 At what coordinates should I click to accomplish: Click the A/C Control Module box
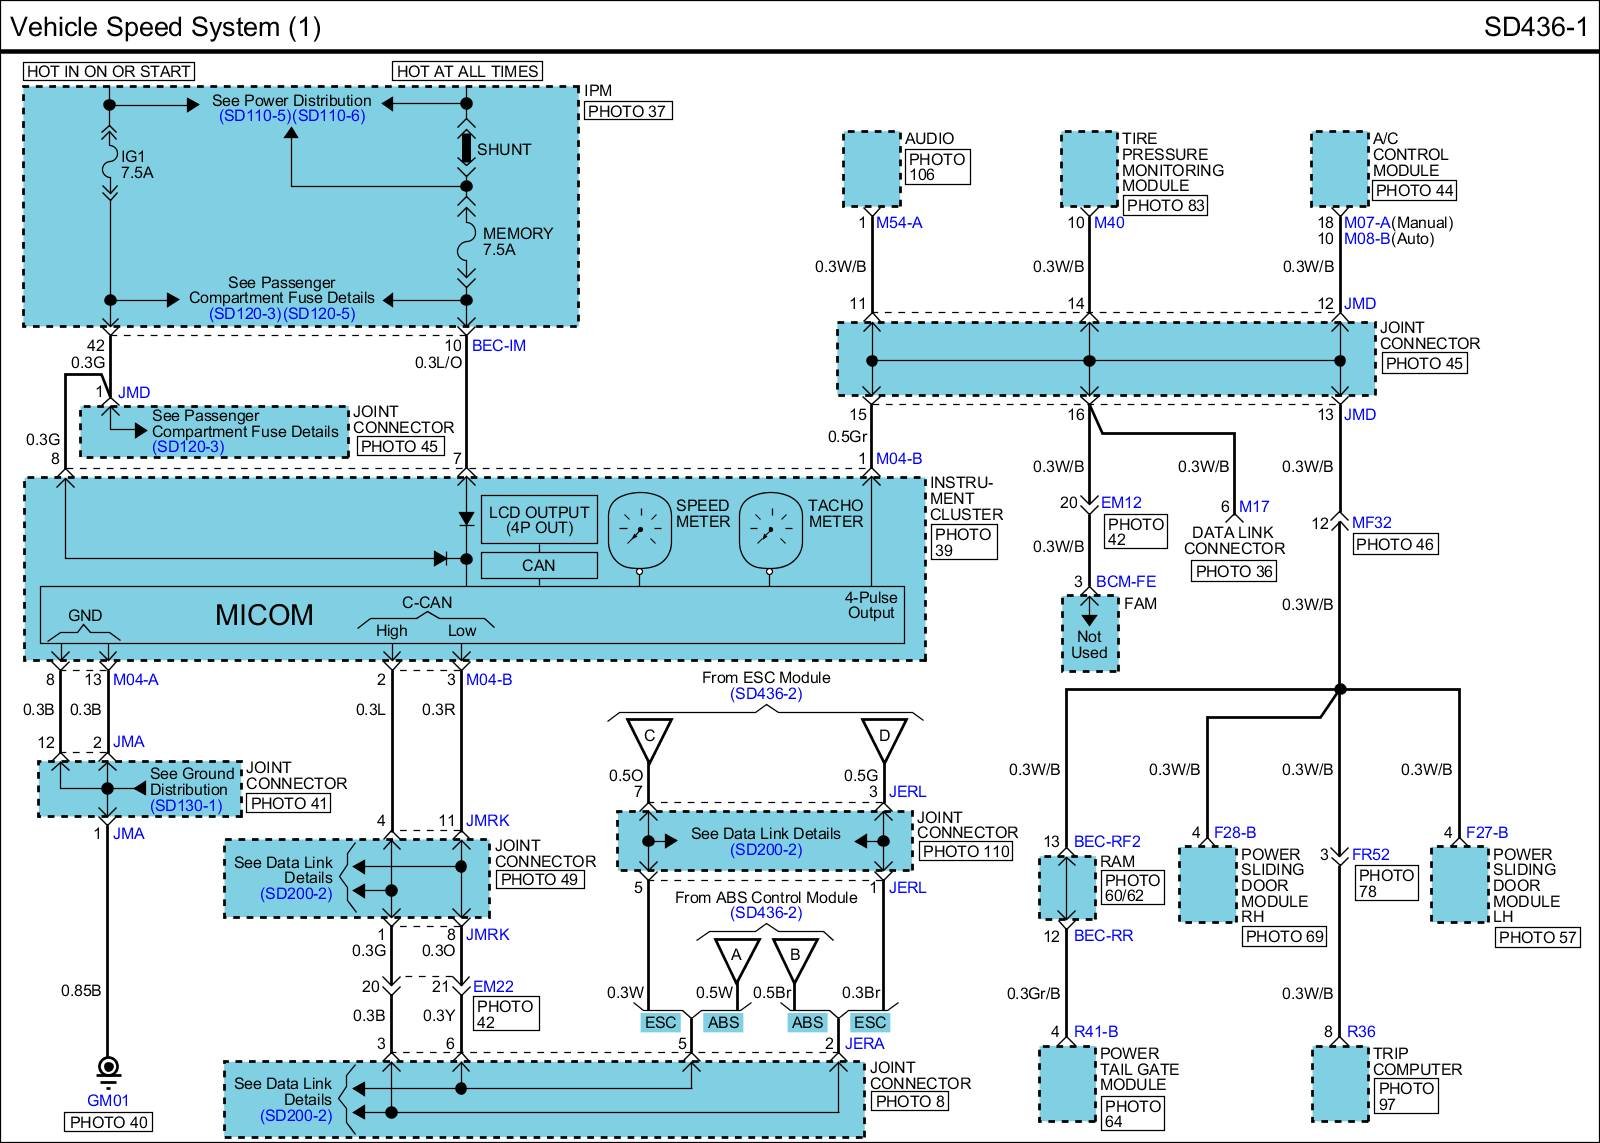tap(1340, 169)
